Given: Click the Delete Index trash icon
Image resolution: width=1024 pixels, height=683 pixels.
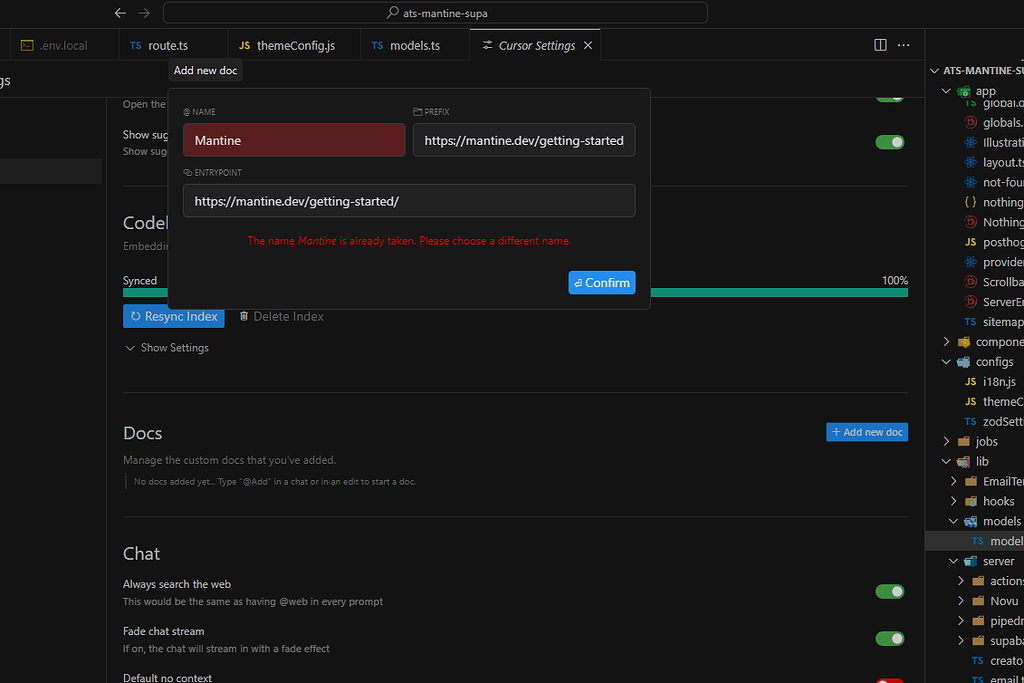Looking at the screenshot, I should point(243,316).
